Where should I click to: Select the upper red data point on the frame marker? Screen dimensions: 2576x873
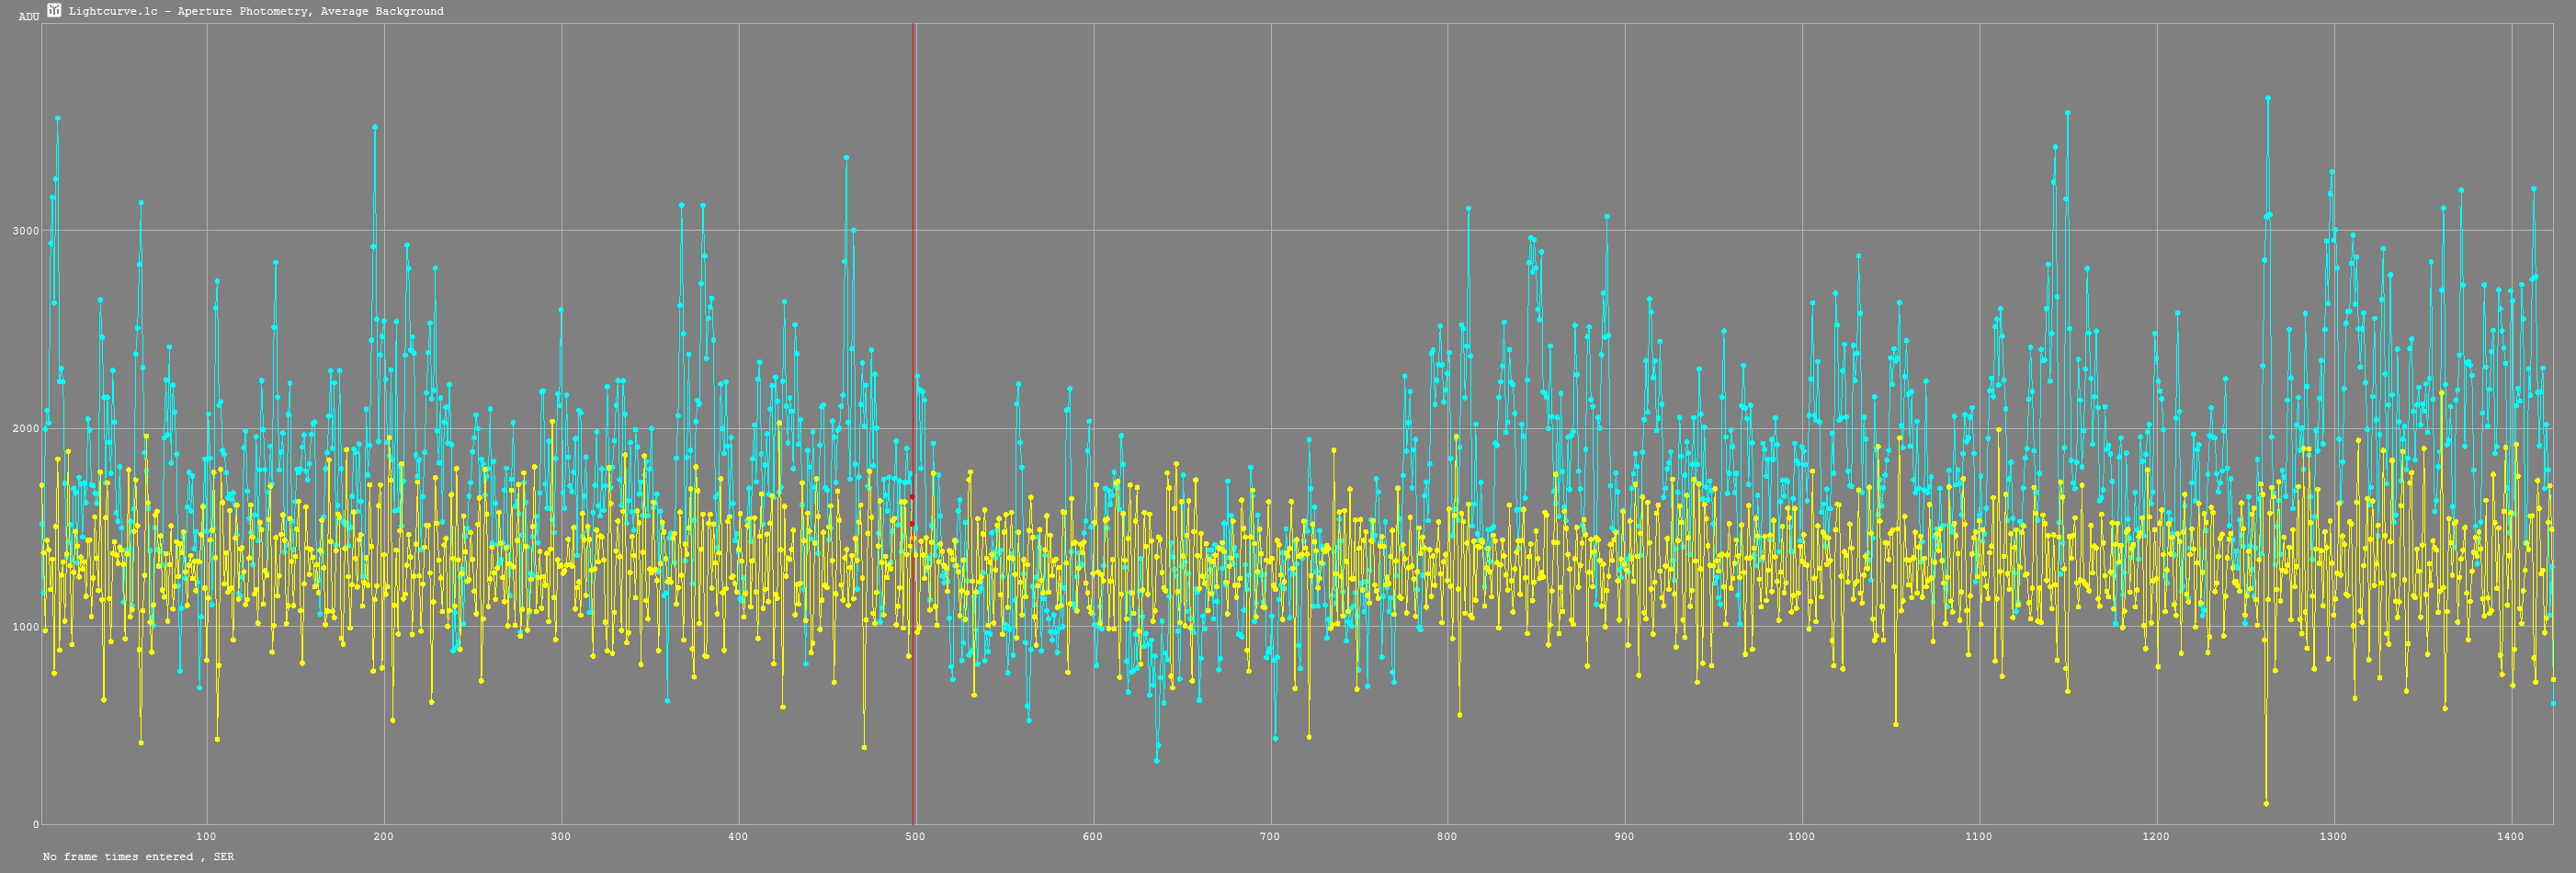[912, 496]
